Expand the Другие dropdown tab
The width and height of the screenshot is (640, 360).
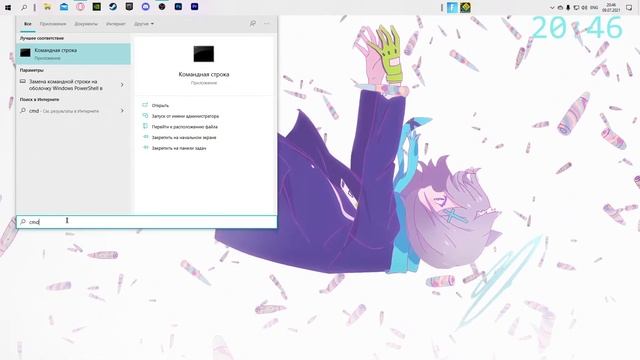coord(144,24)
